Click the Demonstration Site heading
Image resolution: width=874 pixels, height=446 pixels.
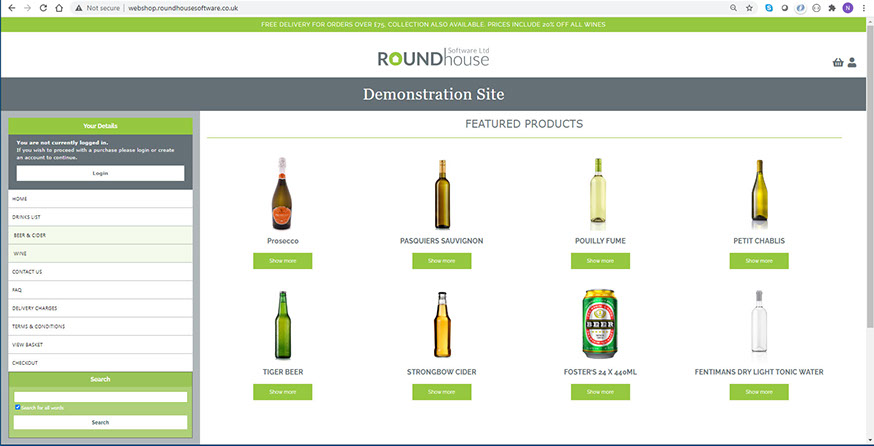[x=434, y=94]
